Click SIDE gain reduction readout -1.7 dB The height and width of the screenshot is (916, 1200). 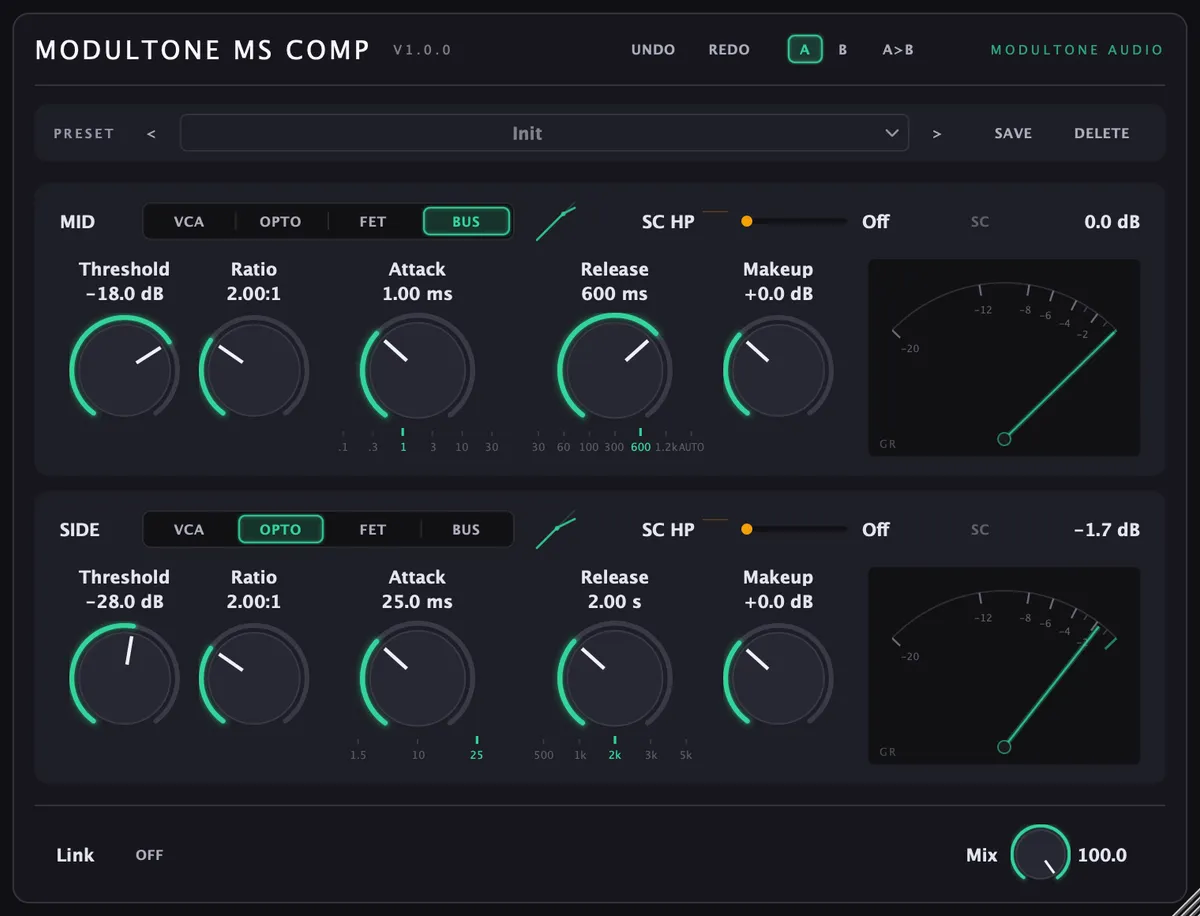pos(1107,530)
